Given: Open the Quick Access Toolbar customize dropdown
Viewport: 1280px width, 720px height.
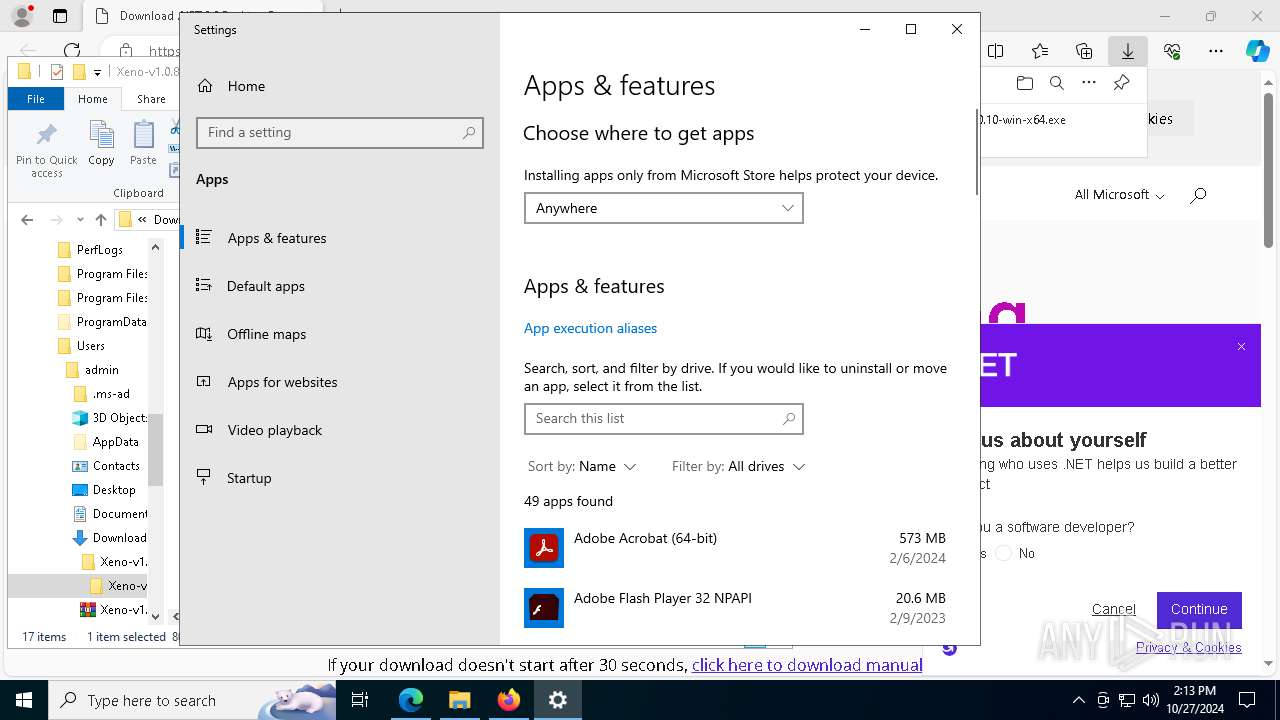Looking at the screenshot, I should pos(97,72).
